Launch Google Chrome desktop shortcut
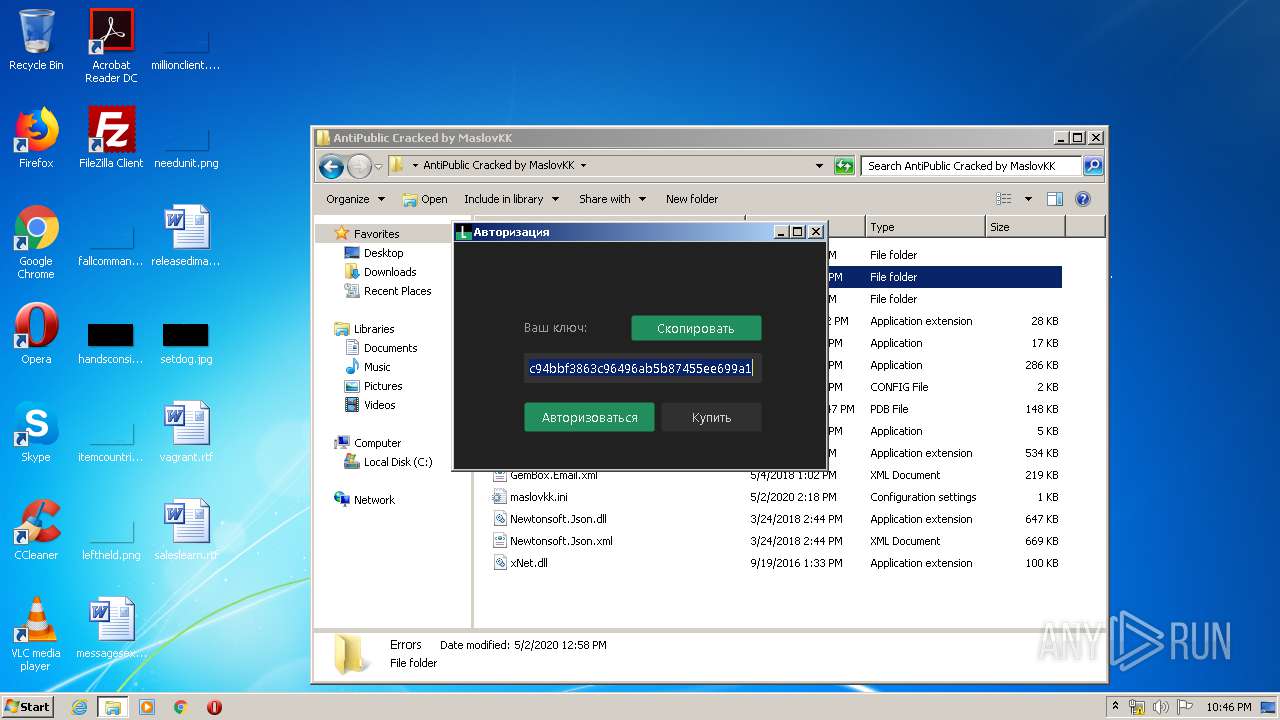 point(36,242)
